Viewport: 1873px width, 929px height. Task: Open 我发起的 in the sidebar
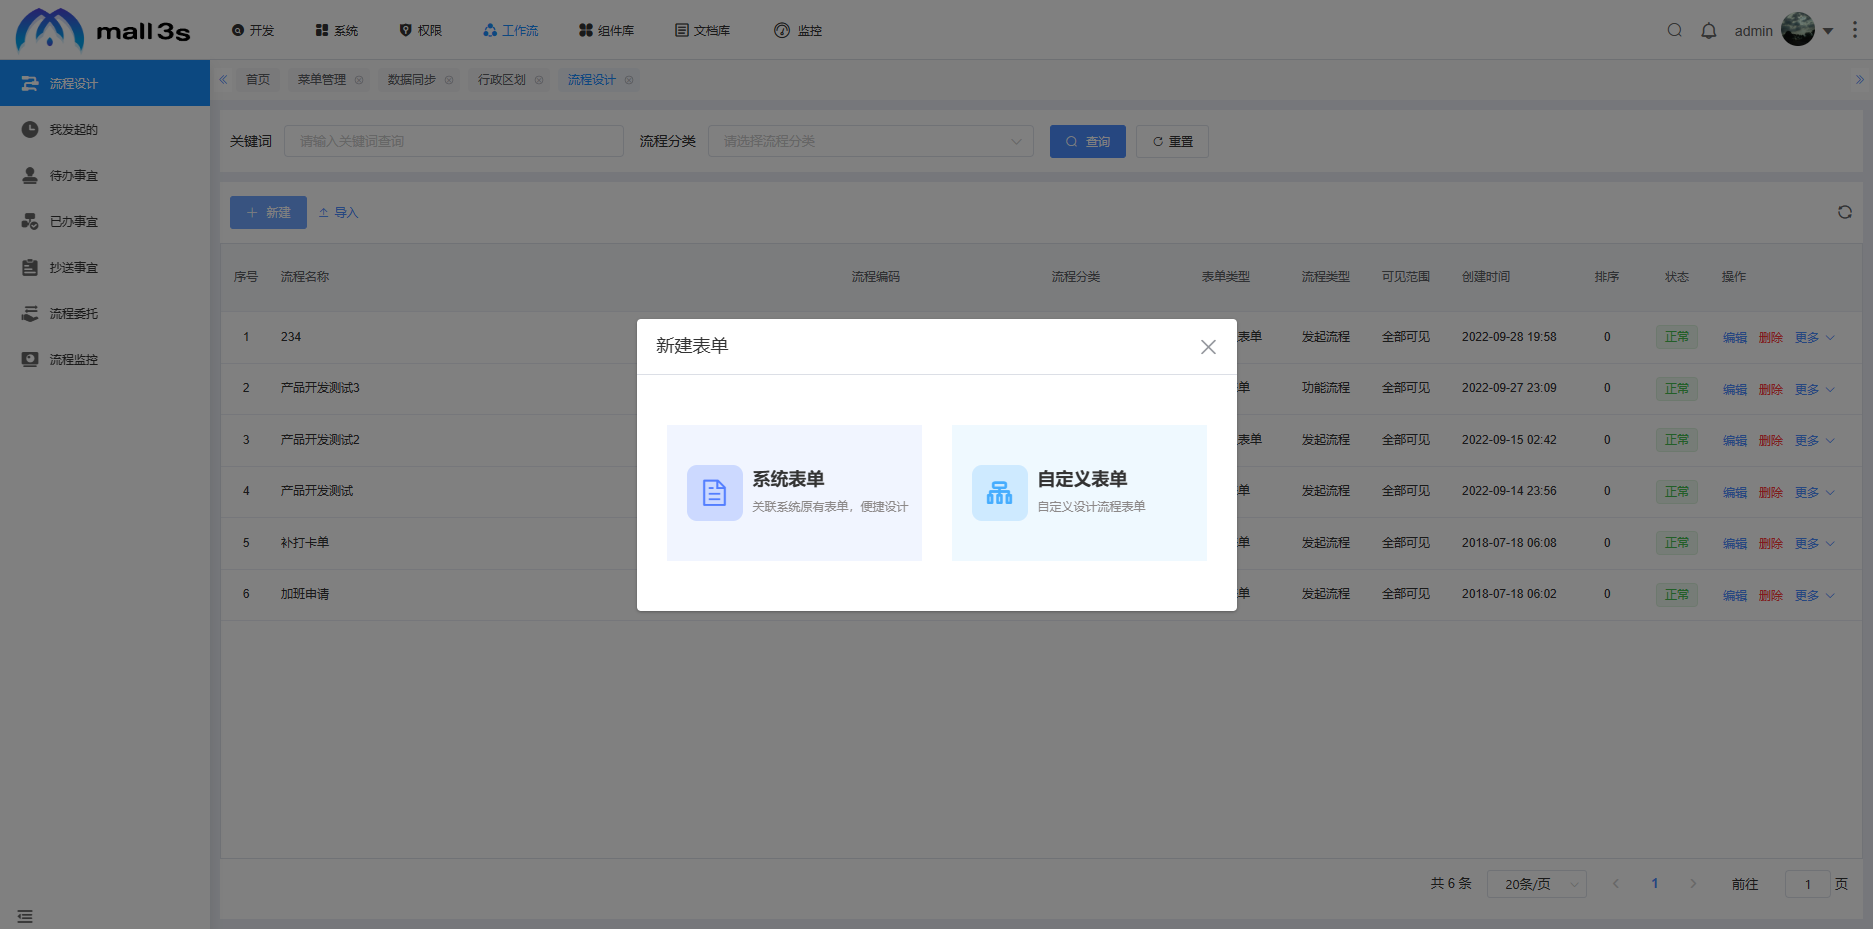coord(105,129)
